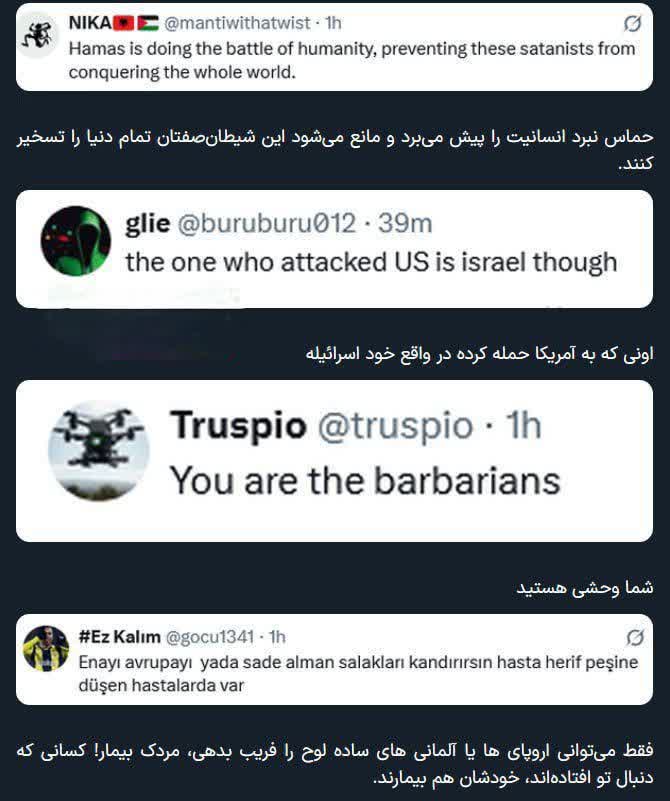Open the @truspio handle

396,426
